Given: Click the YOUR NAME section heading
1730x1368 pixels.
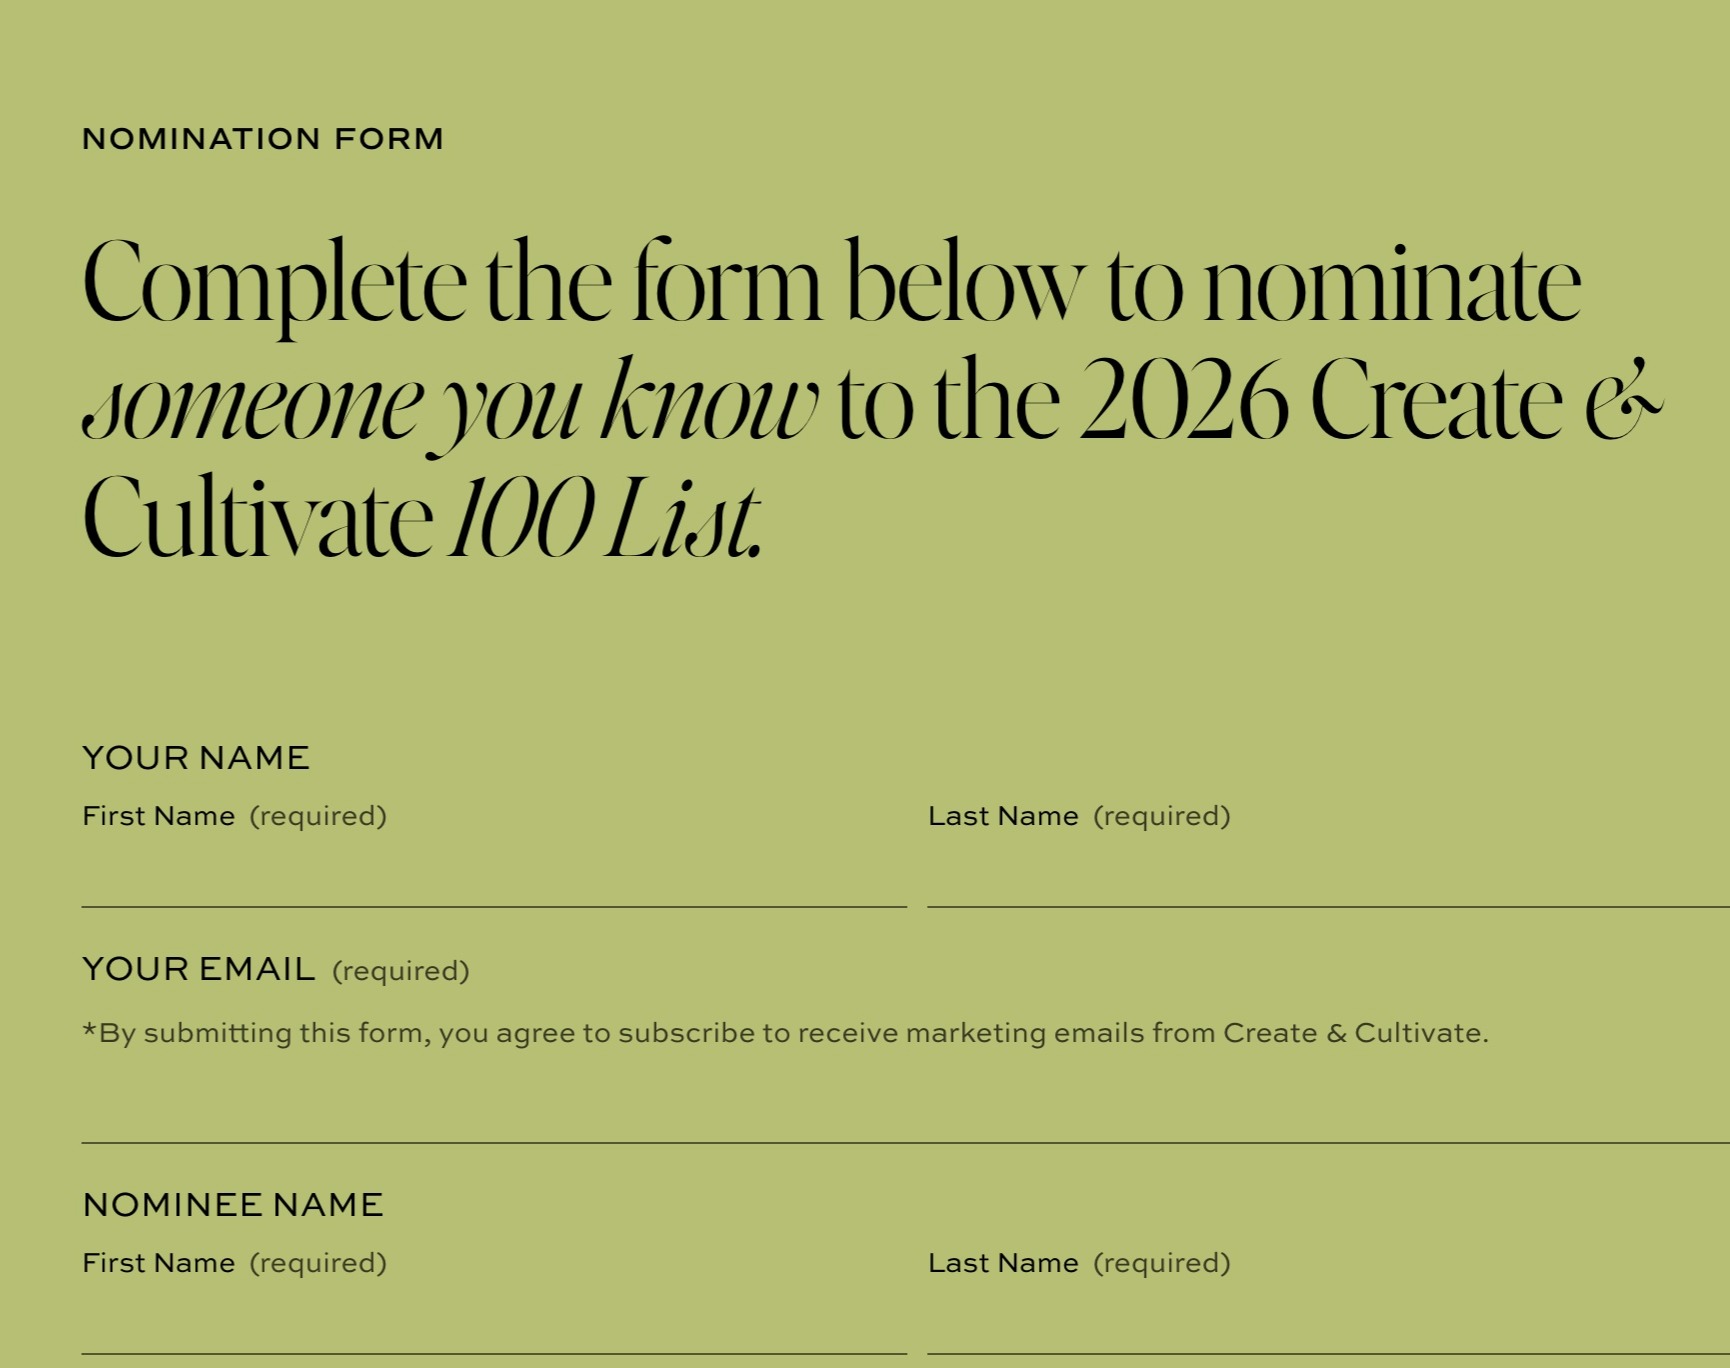Looking at the screenshot, I should [196, 758].
